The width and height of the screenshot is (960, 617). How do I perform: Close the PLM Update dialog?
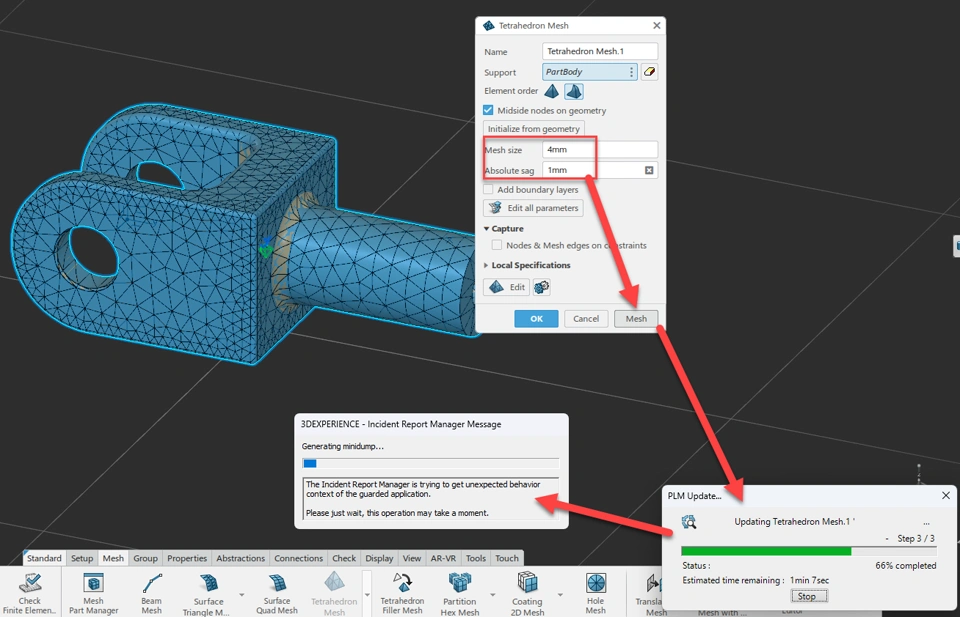tap(946, 496)
